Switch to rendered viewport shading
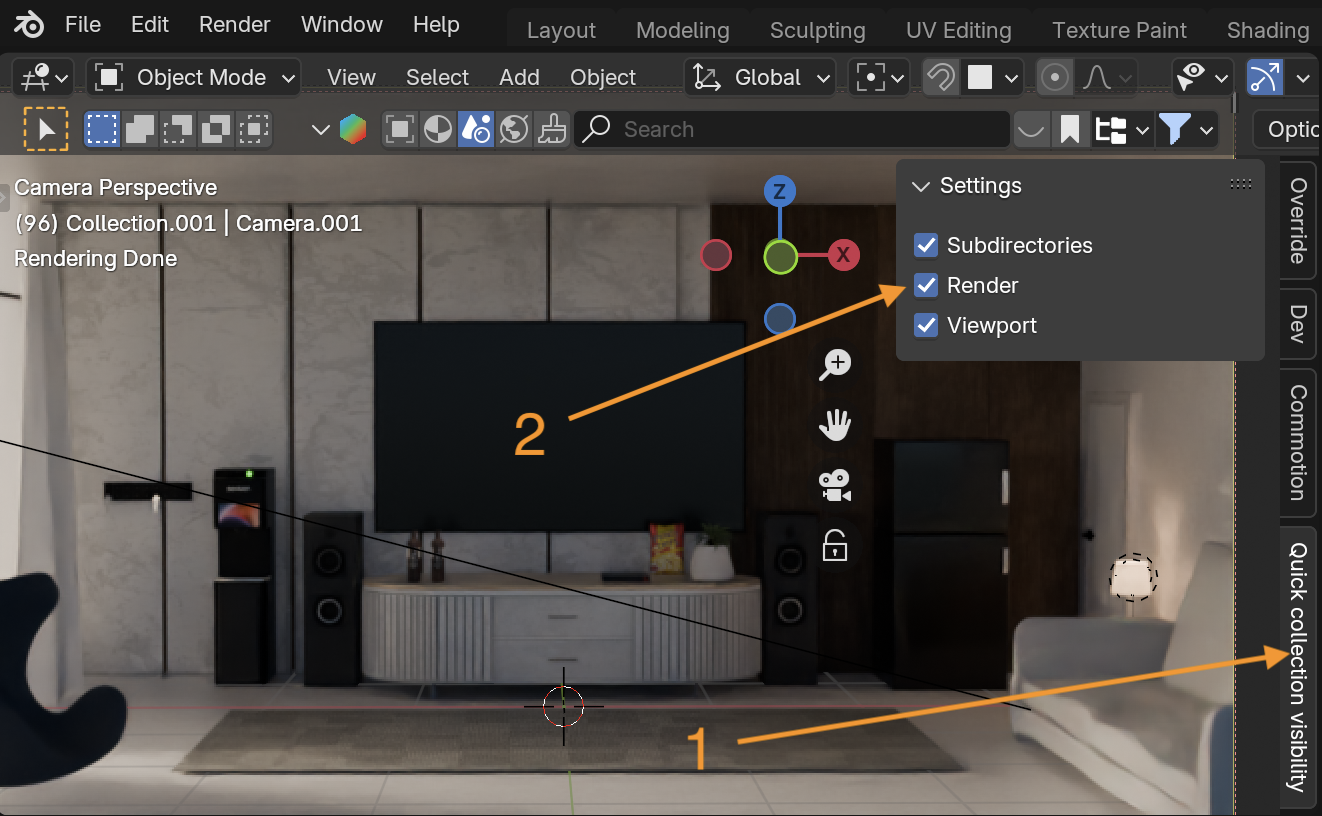The width and height of the screenshot is (1322, 816). pos(513,129)
